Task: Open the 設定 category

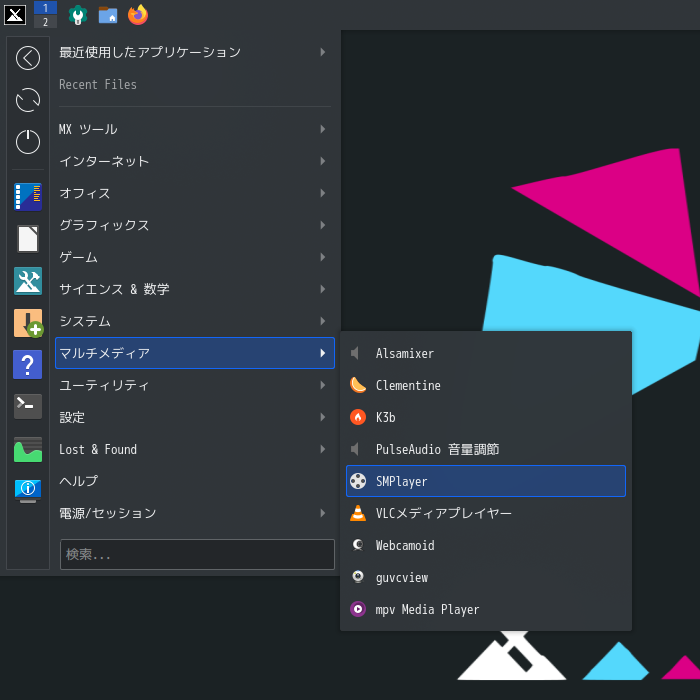Action: [195, 417]
